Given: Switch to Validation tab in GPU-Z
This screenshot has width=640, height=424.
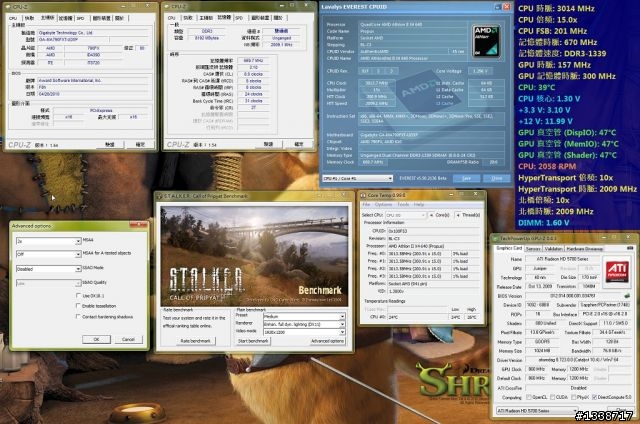Looking at the screenshot, I should click(553, 249).
